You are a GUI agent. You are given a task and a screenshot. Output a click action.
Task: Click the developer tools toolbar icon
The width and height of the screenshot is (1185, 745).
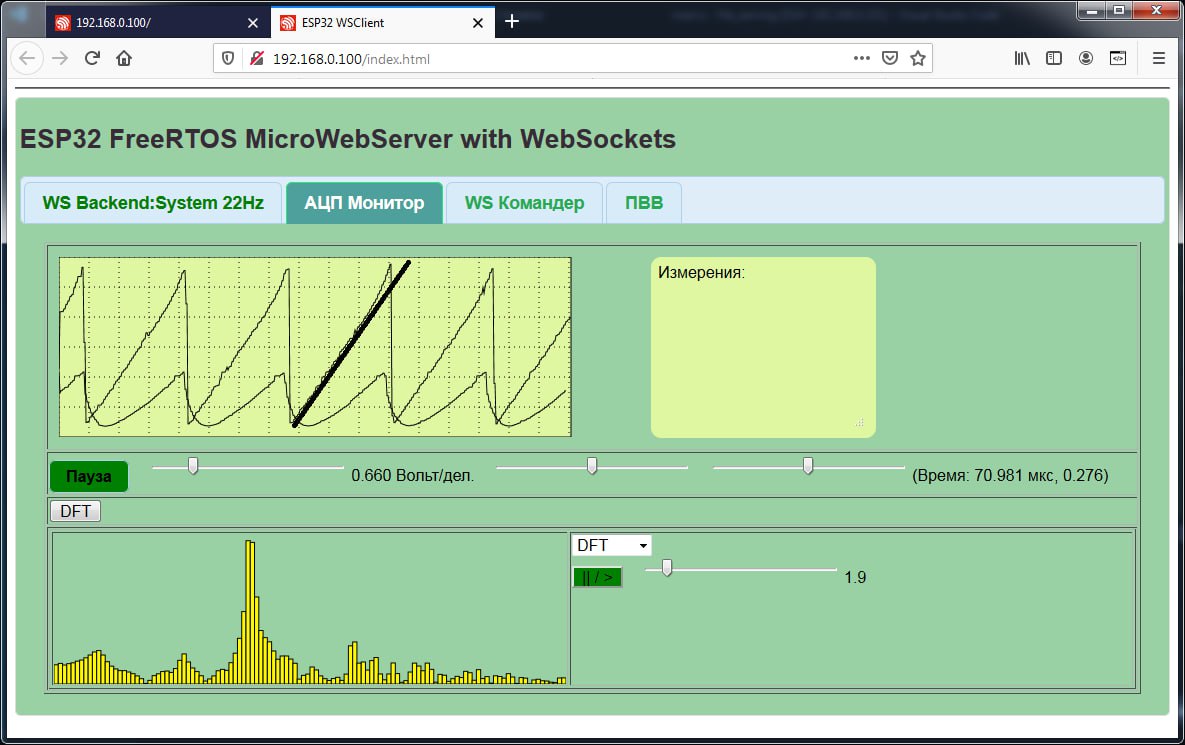tap(1118, 58)
